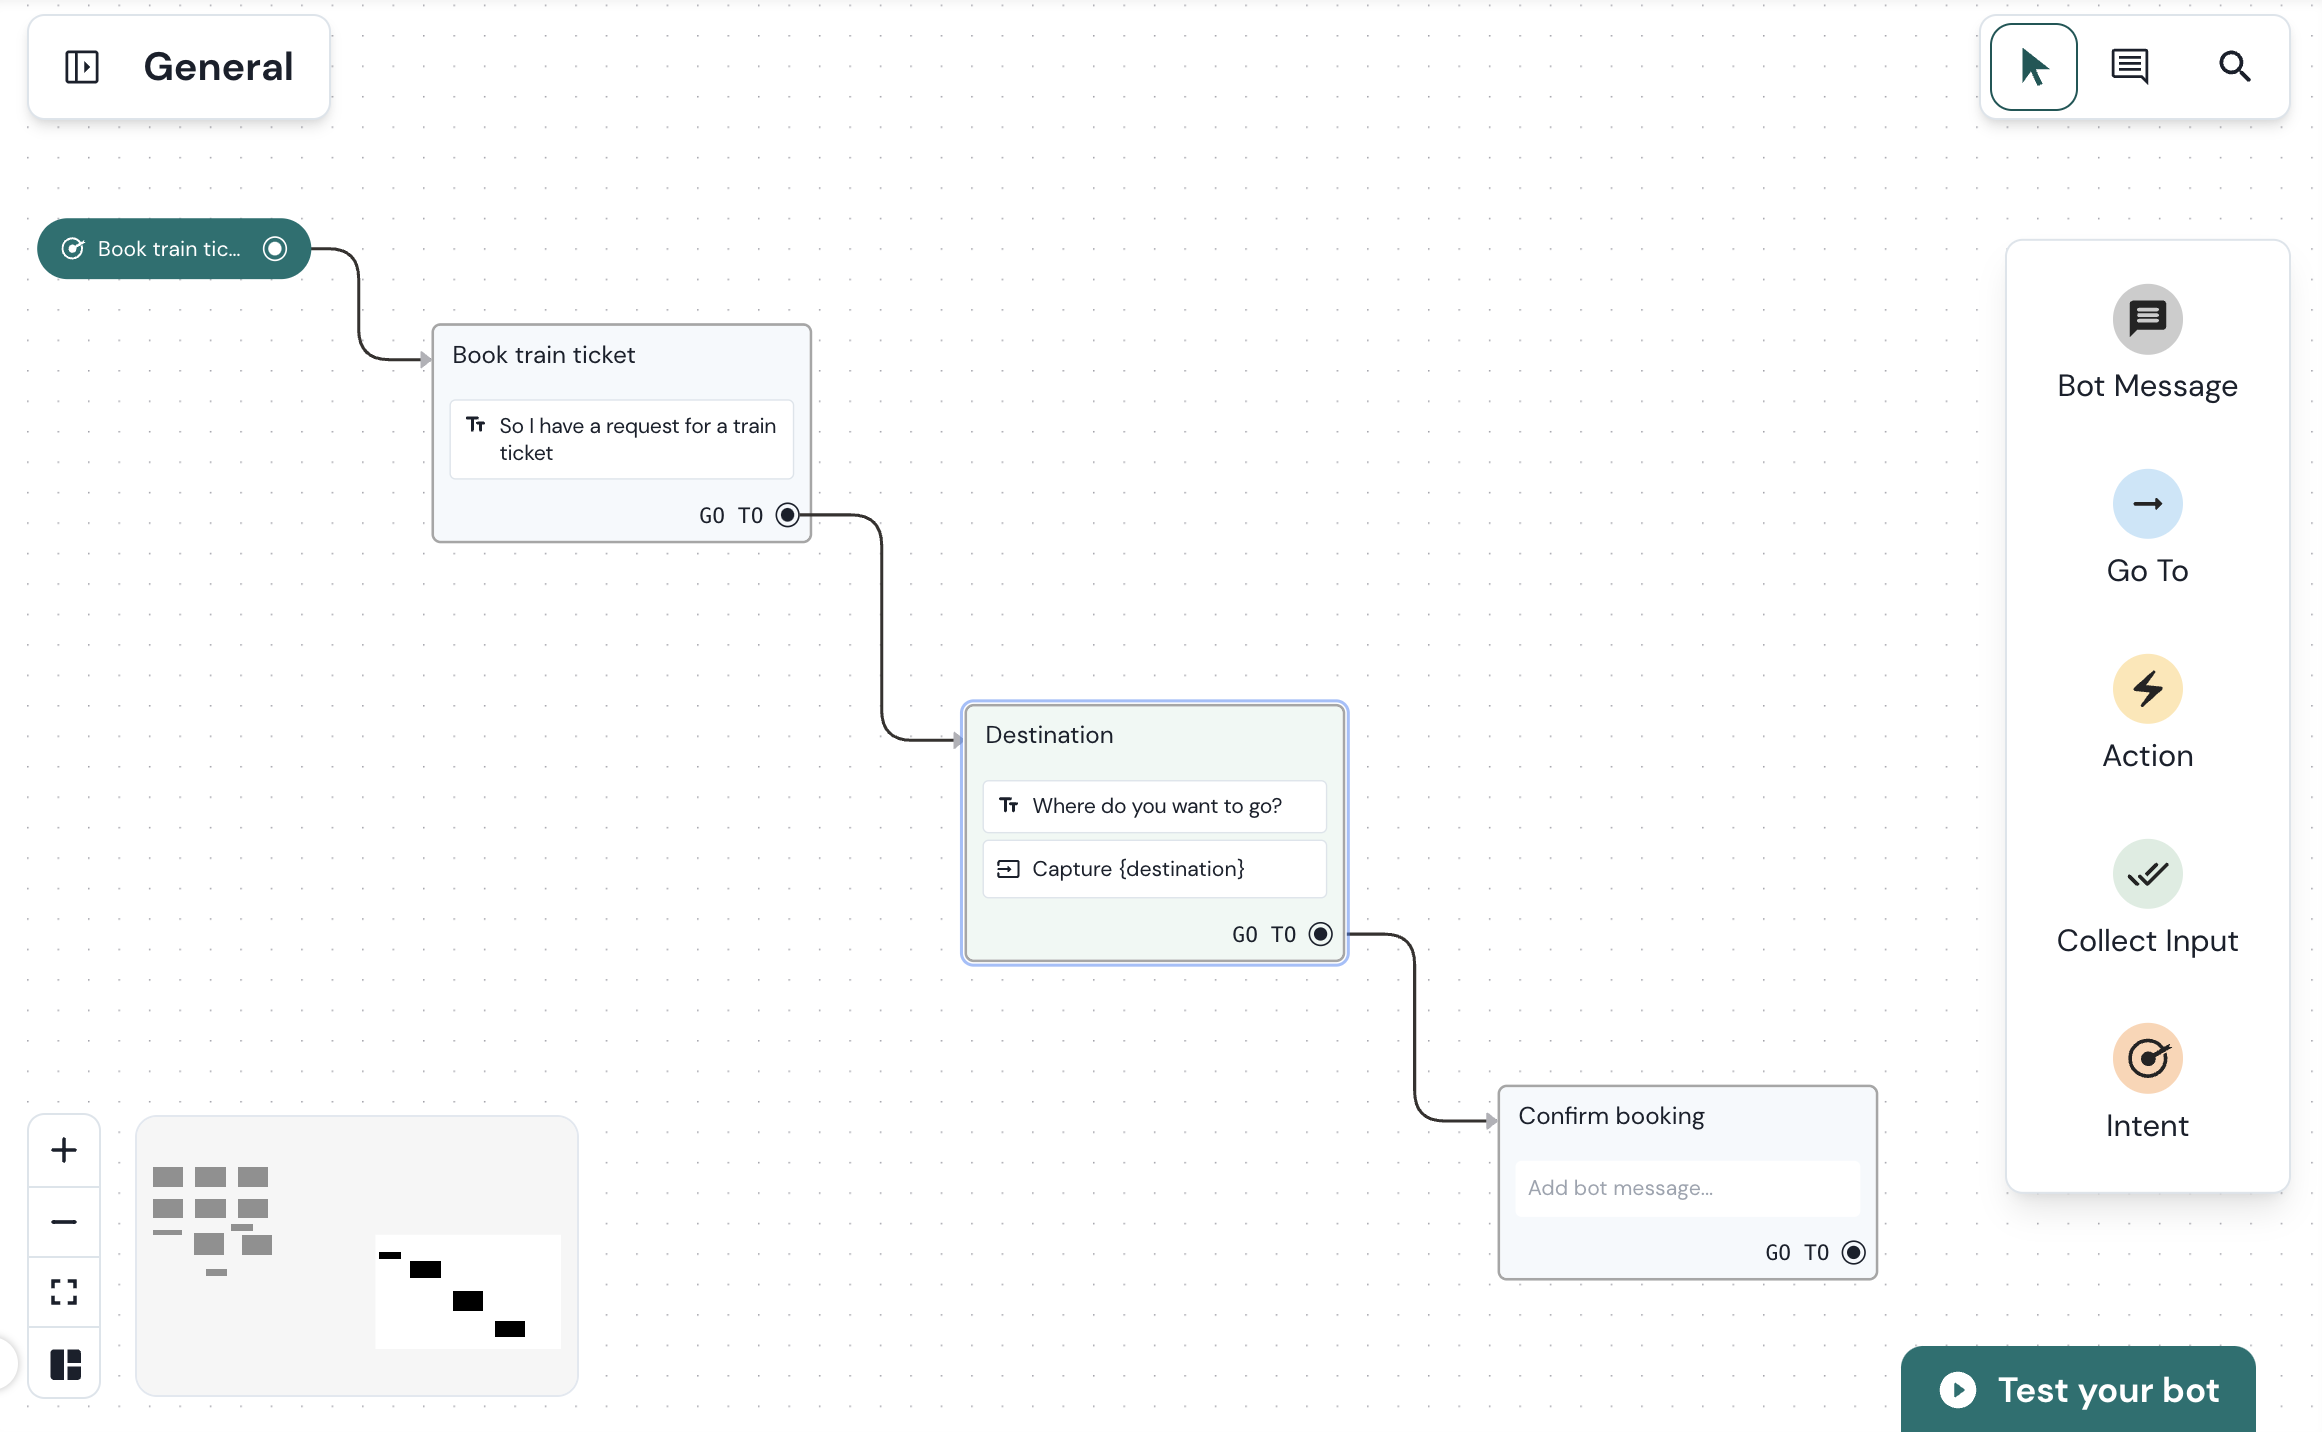Pick the Collect Input checkmark icon
The image size is (2322, 1432).
pyautogui.click(x=2147, y=874)
